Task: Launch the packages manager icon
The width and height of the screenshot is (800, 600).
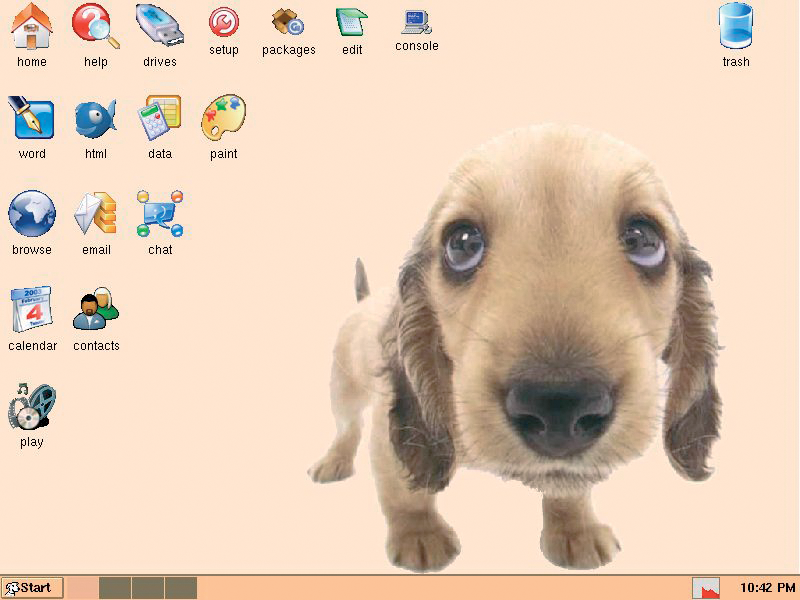Action: pyautogui.click(x=288, y=22)
